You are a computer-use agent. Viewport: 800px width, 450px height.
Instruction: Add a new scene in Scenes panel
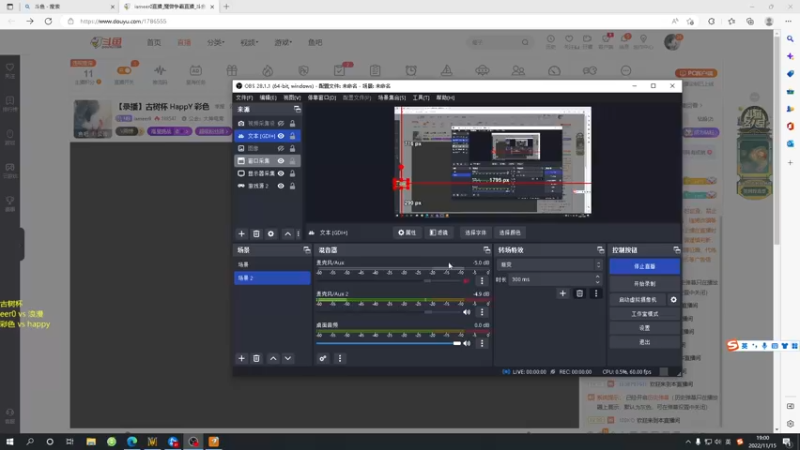click(241, 358)
